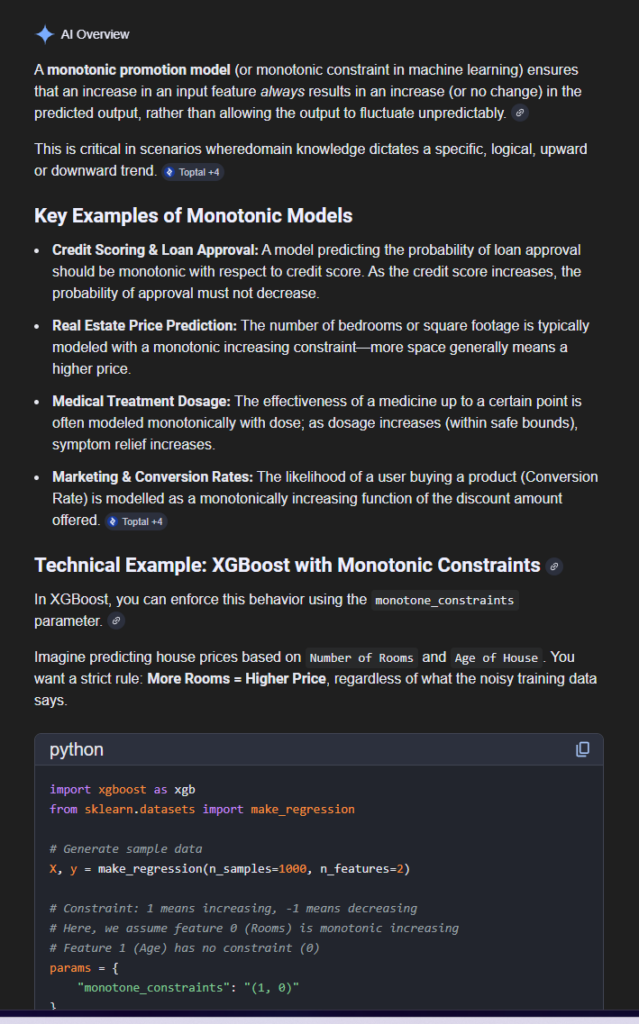Copy the python code block
This screenshot has height=1024, width=639.
[x=582, y=749]
